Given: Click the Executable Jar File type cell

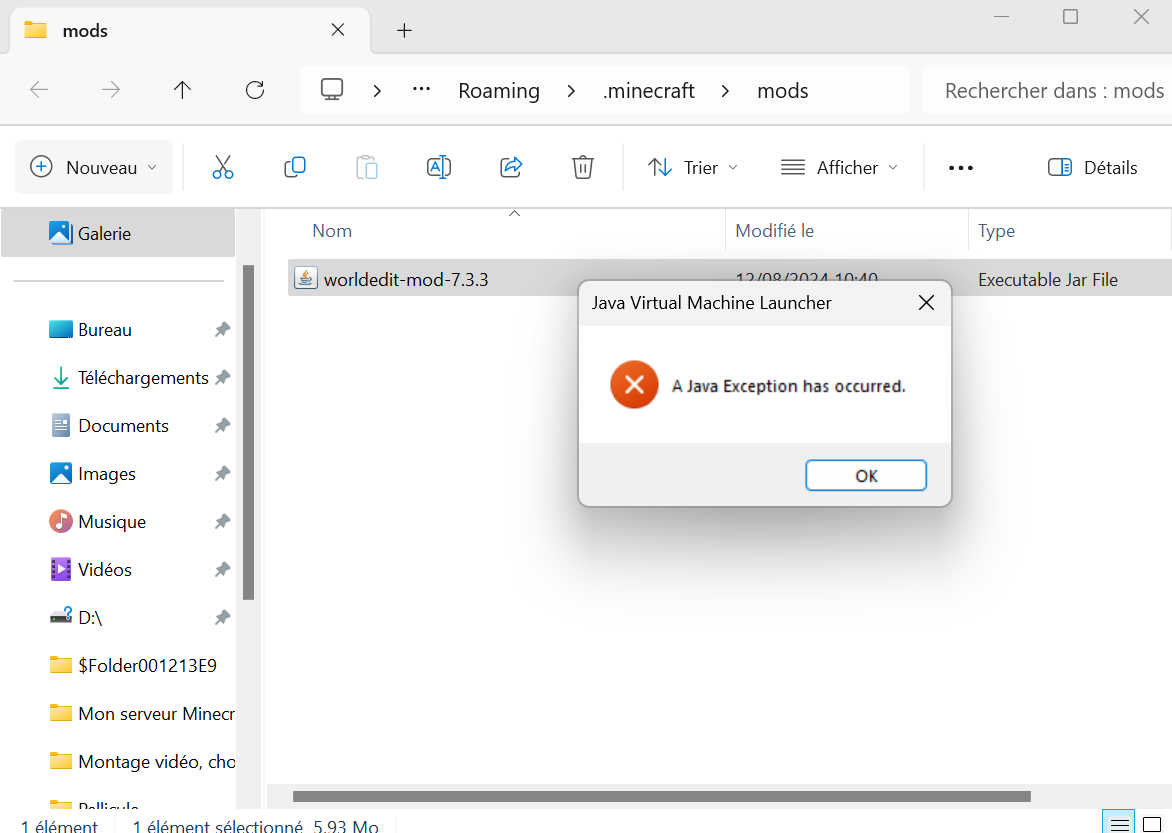Looking at the screenshot, I should coord(1048,280).
